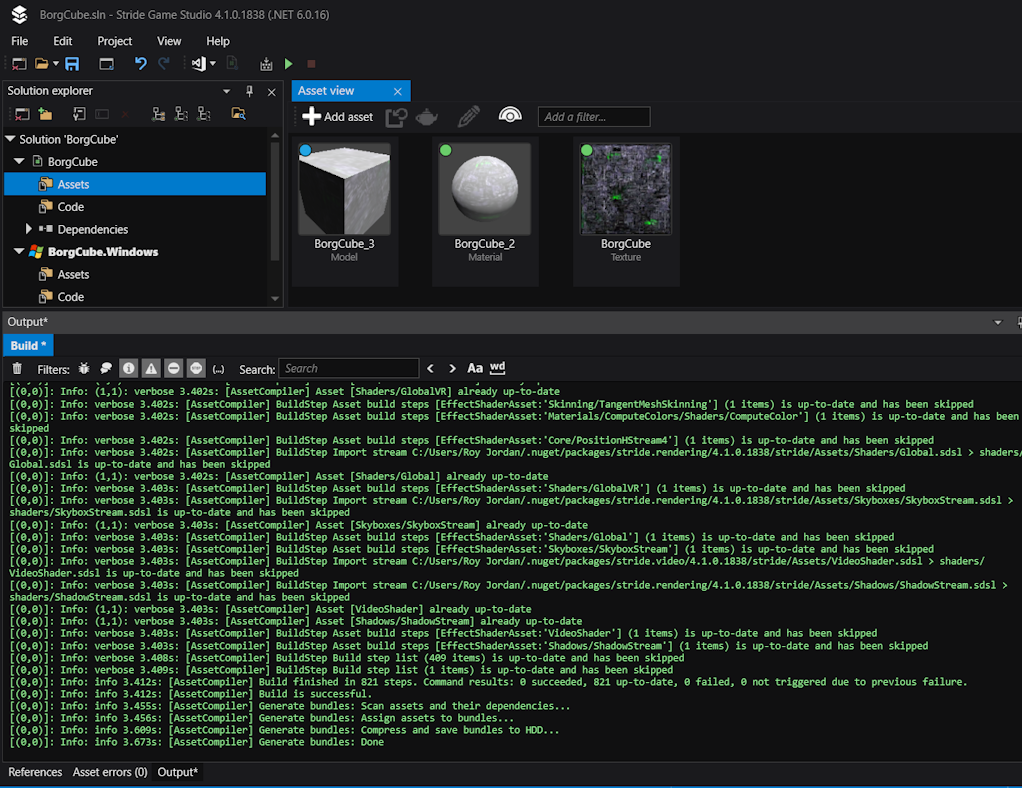This screenshot has width=1022, height=788.
Task: Click the Add asset button
Action: tap(337, 117)
